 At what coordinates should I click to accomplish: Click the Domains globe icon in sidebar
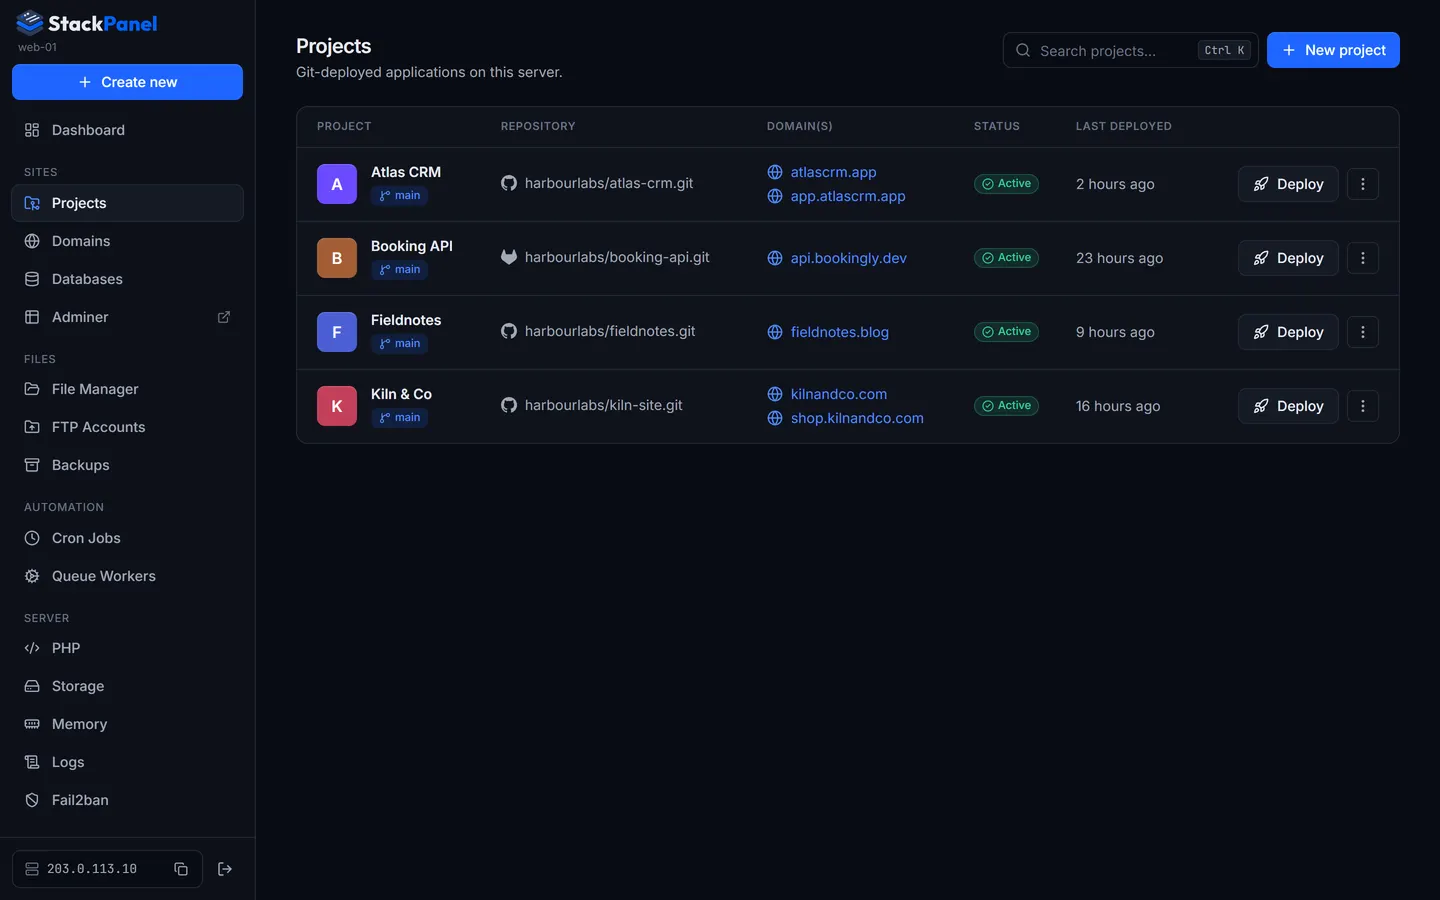[x=32, y=241]
